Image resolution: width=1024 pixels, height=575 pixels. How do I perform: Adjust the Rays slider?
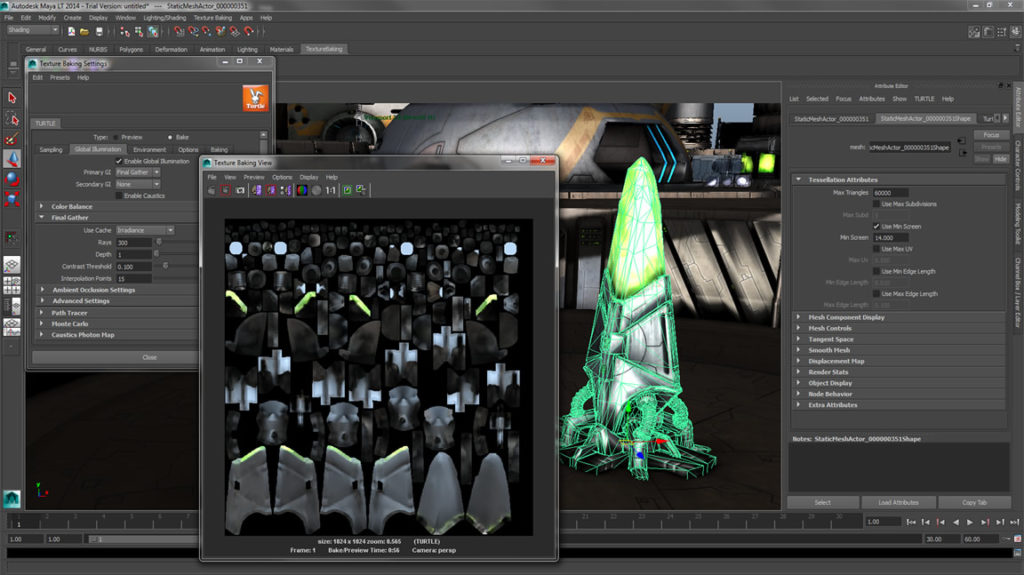159,242
